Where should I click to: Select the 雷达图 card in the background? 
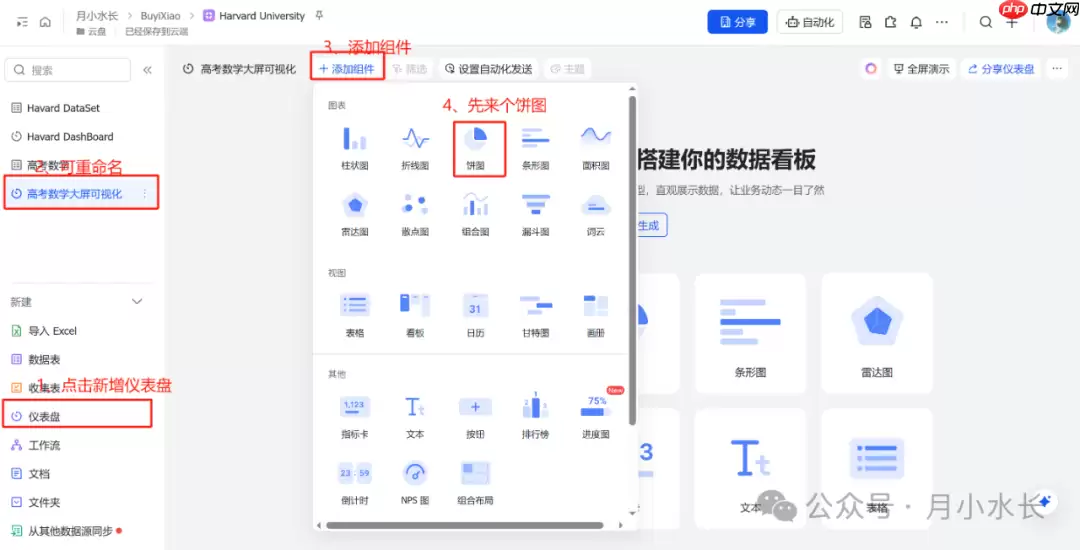click(x=877, y=334)
